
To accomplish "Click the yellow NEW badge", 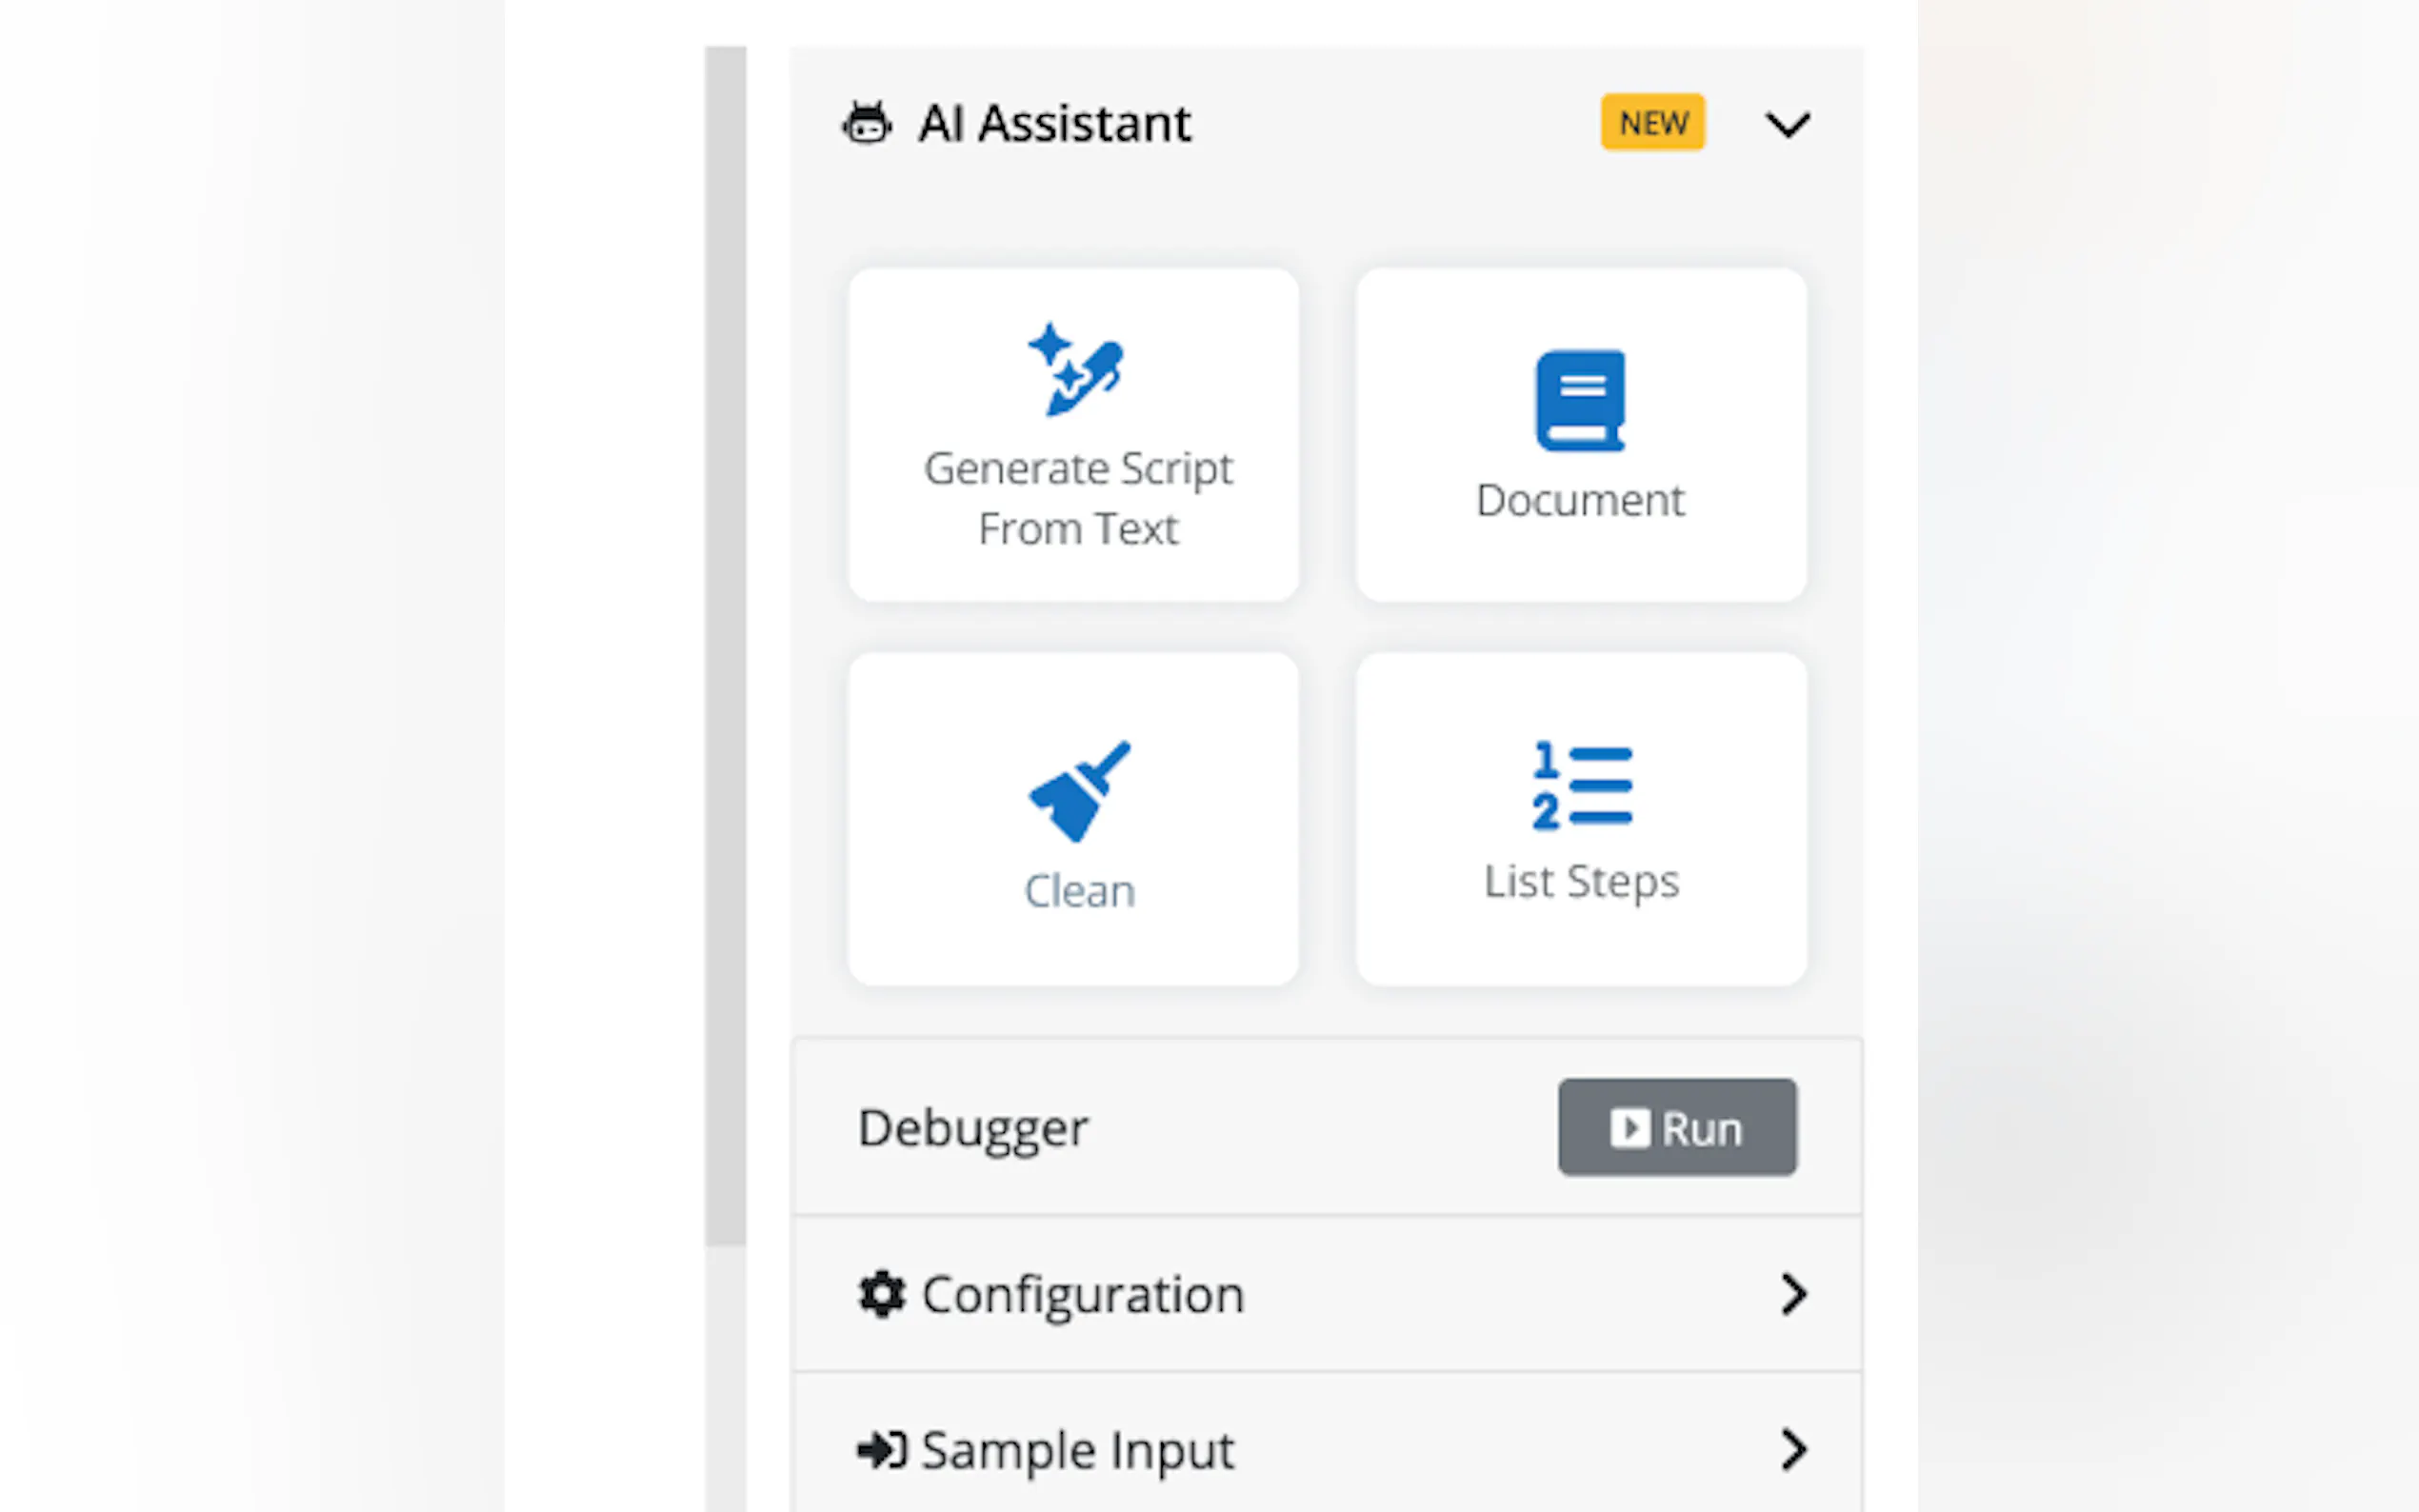I will [1652, 123].
